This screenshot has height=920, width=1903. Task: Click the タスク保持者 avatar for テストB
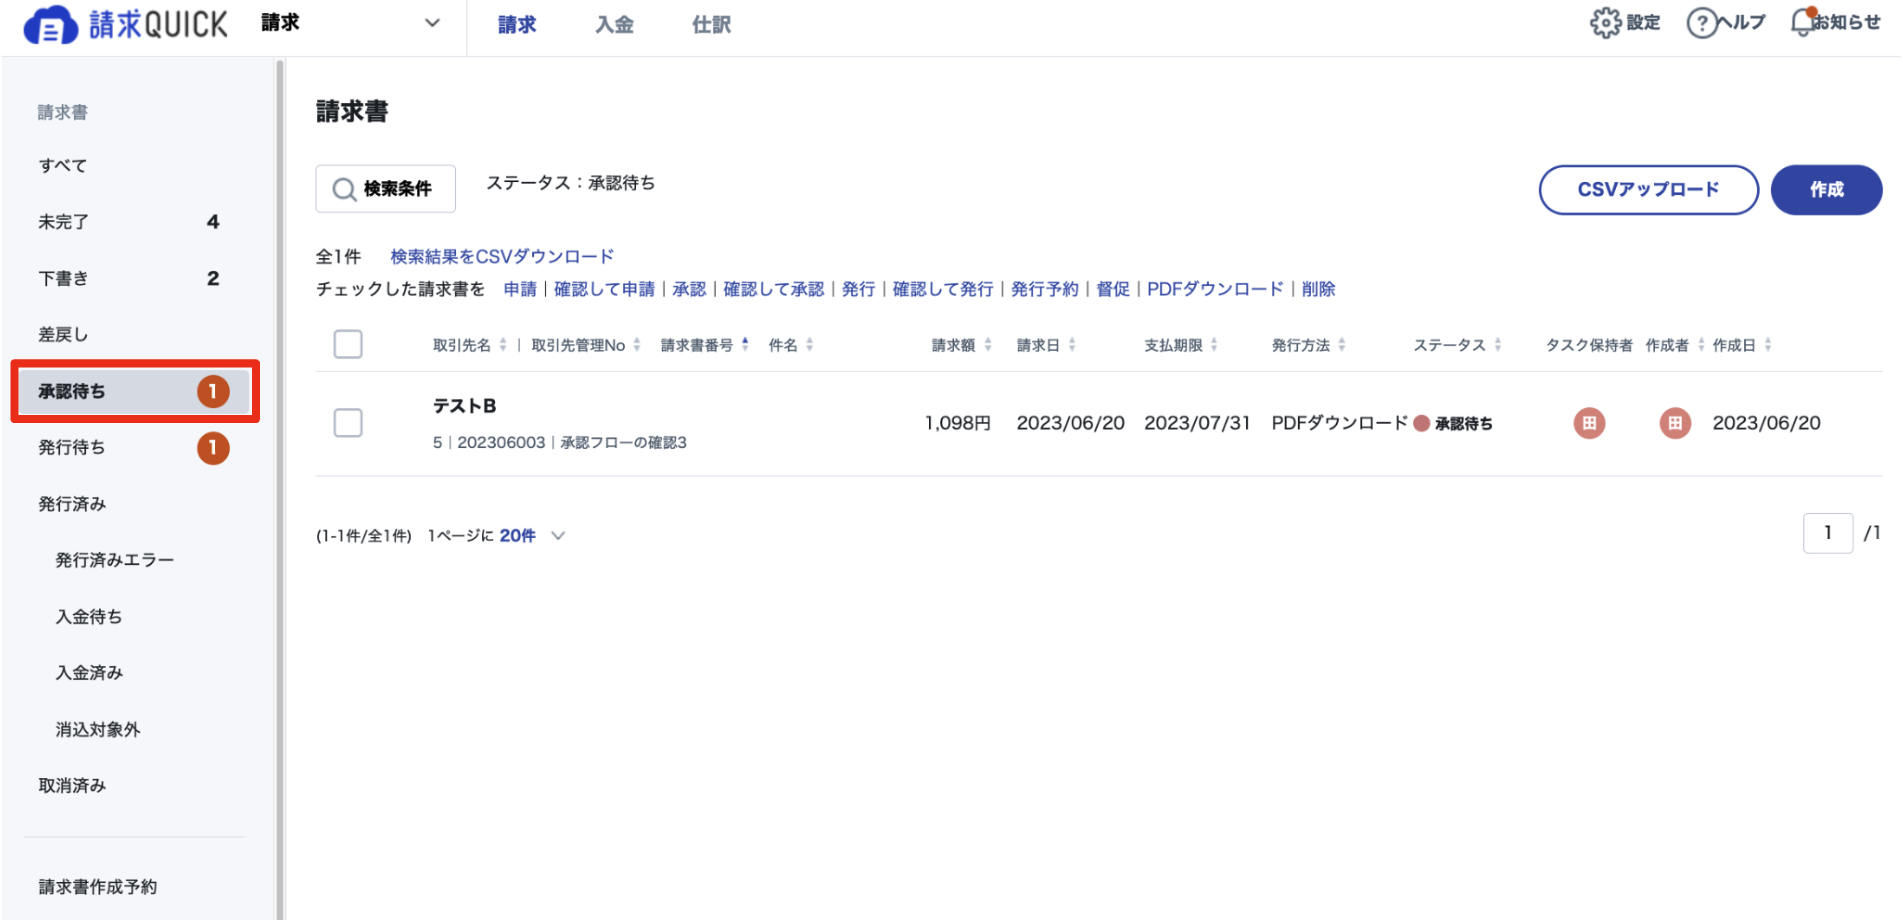coord(1589,423)
